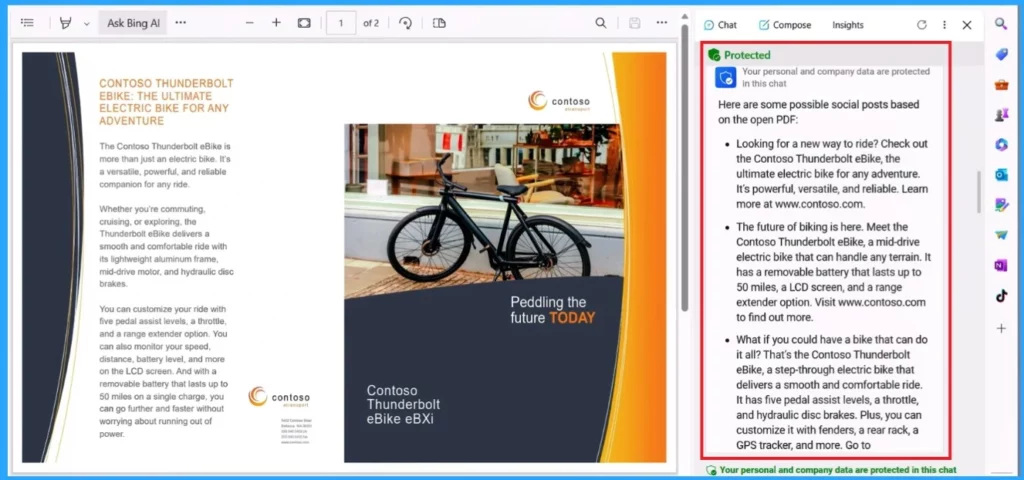Open the TikTok icon in sidebar
The image size is (1024, 480).
click(1001, 296)
